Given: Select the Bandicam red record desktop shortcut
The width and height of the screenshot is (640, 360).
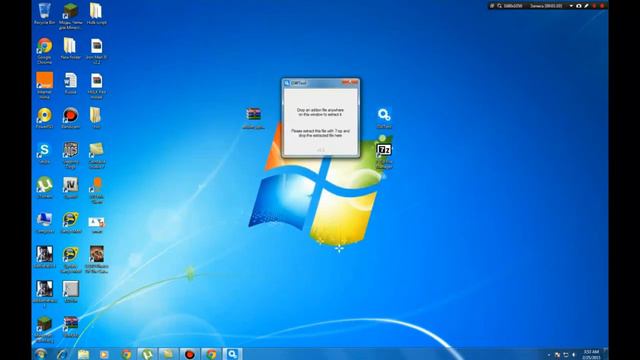Looking at the screenshot, I should point(71,118).
